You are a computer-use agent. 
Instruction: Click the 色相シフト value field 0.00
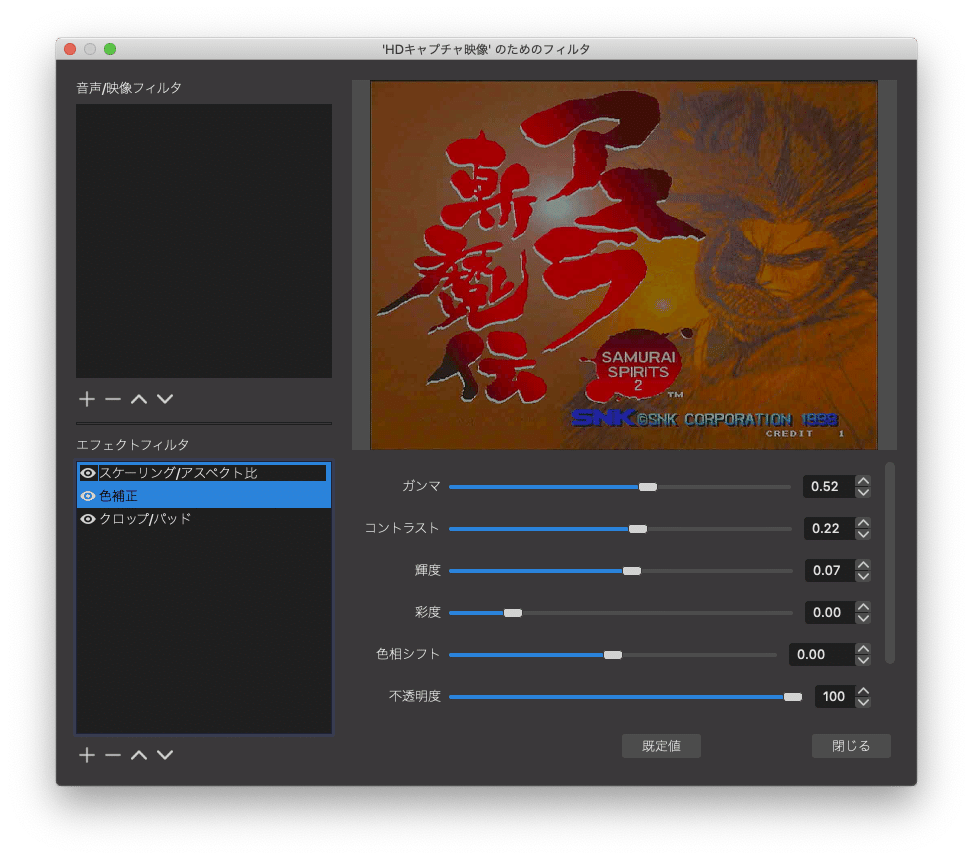(822, 655)
